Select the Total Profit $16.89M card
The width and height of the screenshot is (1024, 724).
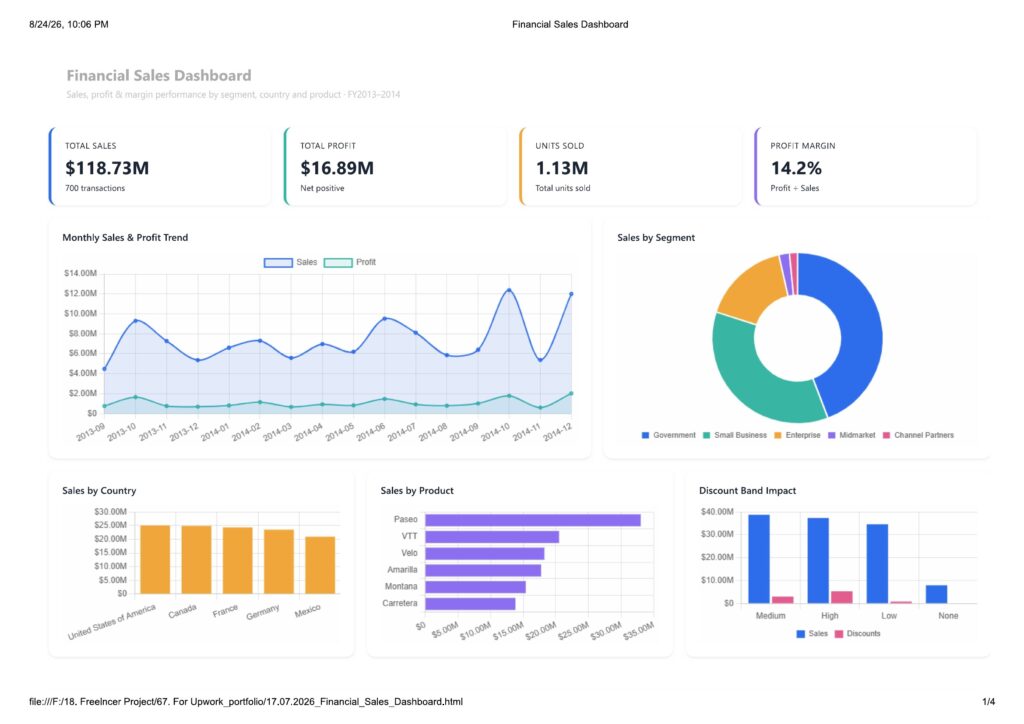pyautogui.click(x=395, y=166)
